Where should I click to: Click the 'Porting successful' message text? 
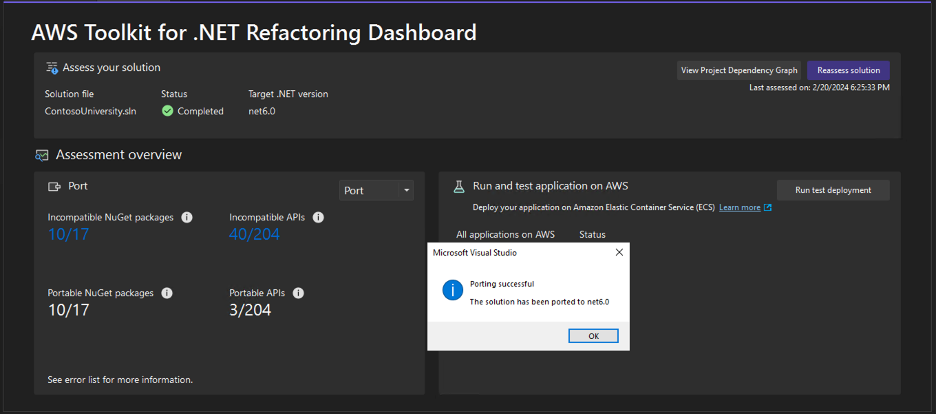(502, 284)
